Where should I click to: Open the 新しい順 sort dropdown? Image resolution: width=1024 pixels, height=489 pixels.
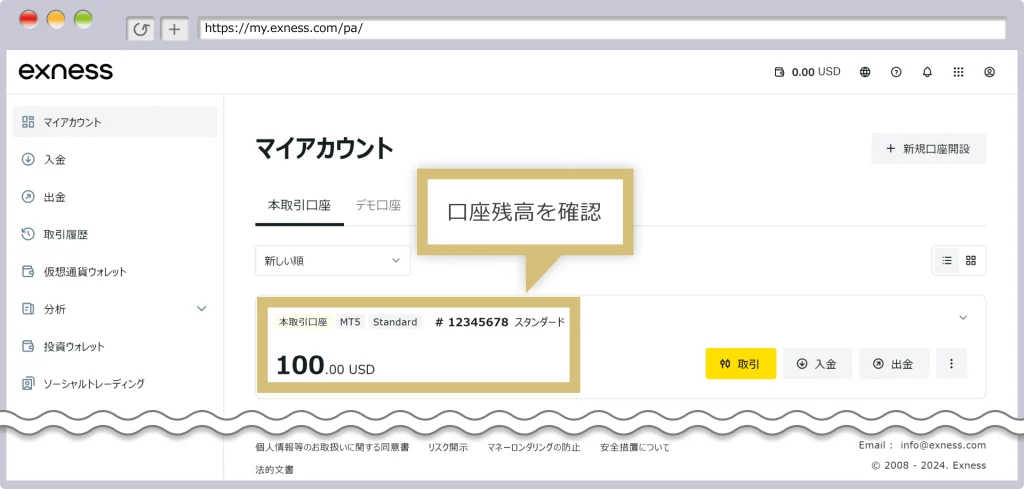pyautogui.click(x=332, y=260)
